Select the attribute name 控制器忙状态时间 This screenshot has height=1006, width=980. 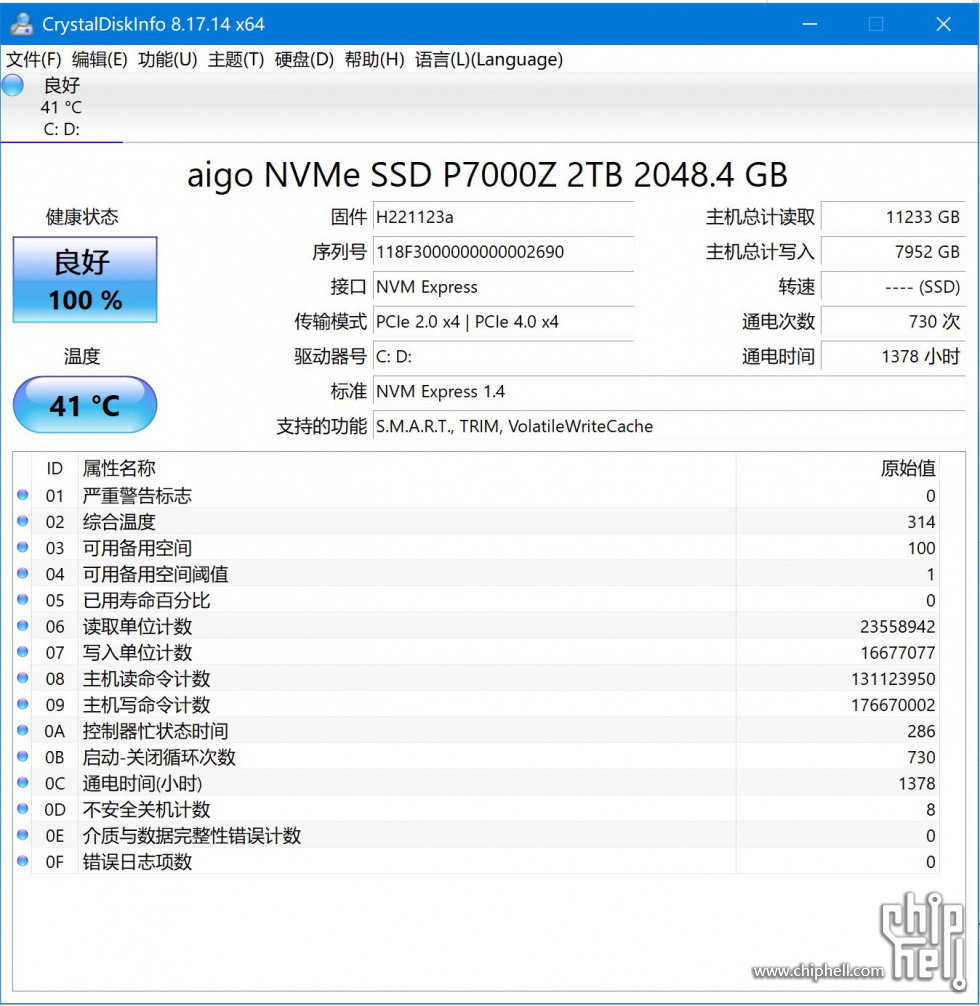point(155,731)
